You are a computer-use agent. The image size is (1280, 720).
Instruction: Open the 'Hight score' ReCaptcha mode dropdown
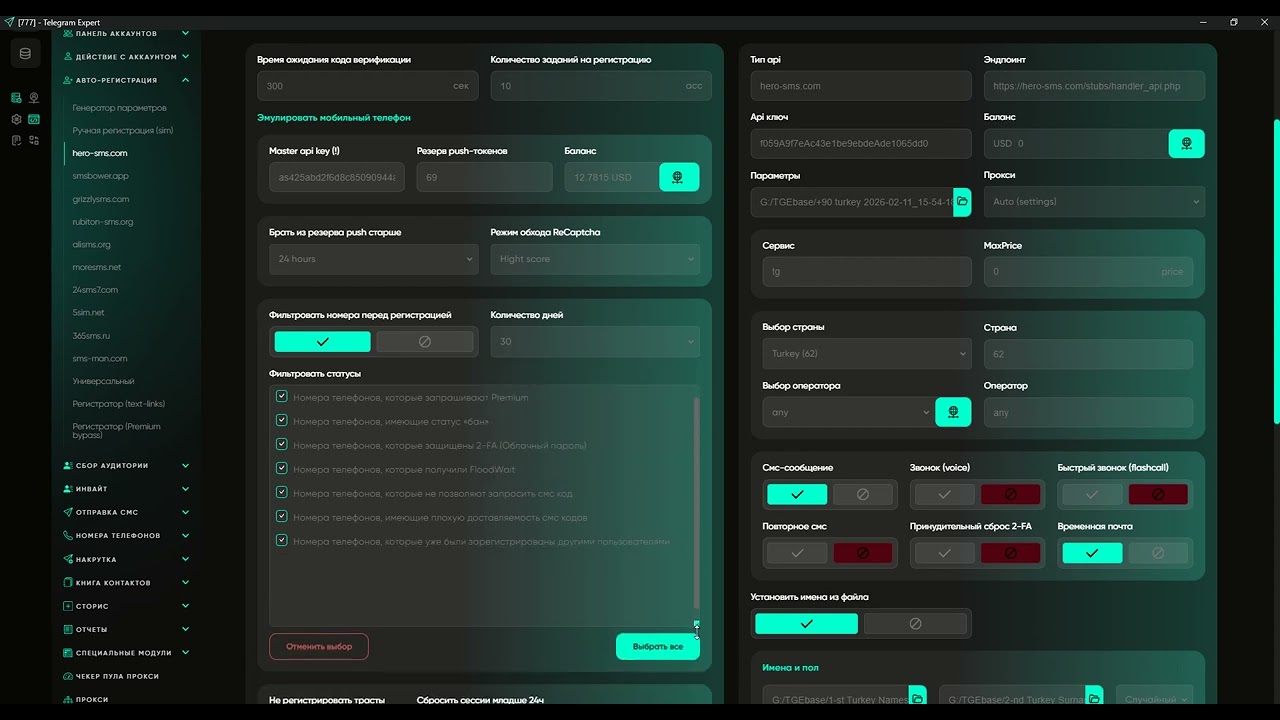(595, 259)
